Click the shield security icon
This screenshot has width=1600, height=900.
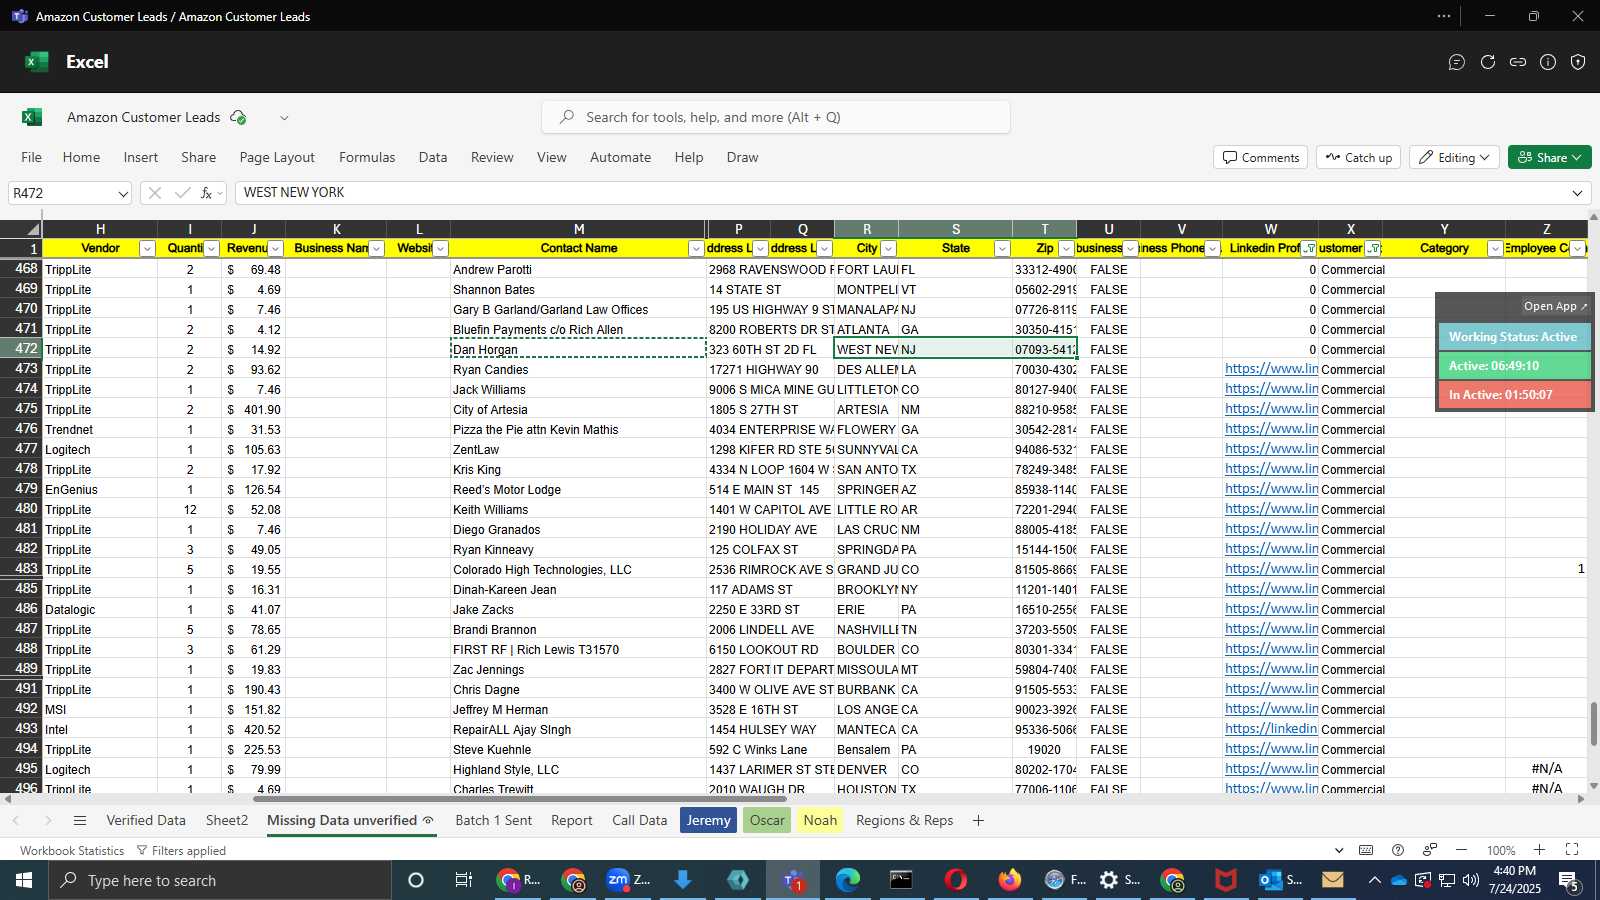[x=1578, y=62]
